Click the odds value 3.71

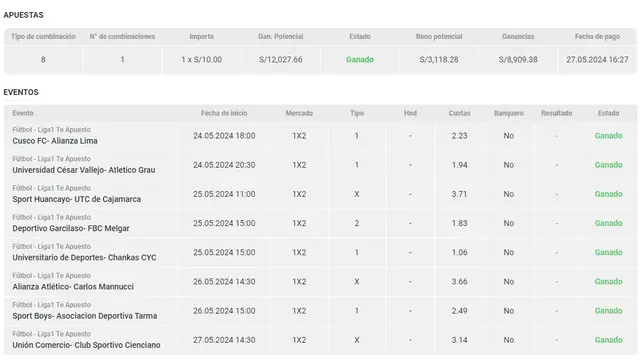point(459,194)
